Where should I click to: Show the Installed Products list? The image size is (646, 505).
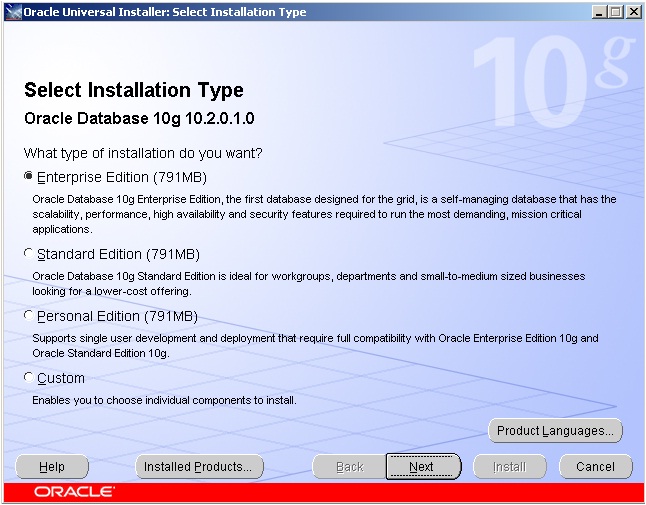point(199,466)
